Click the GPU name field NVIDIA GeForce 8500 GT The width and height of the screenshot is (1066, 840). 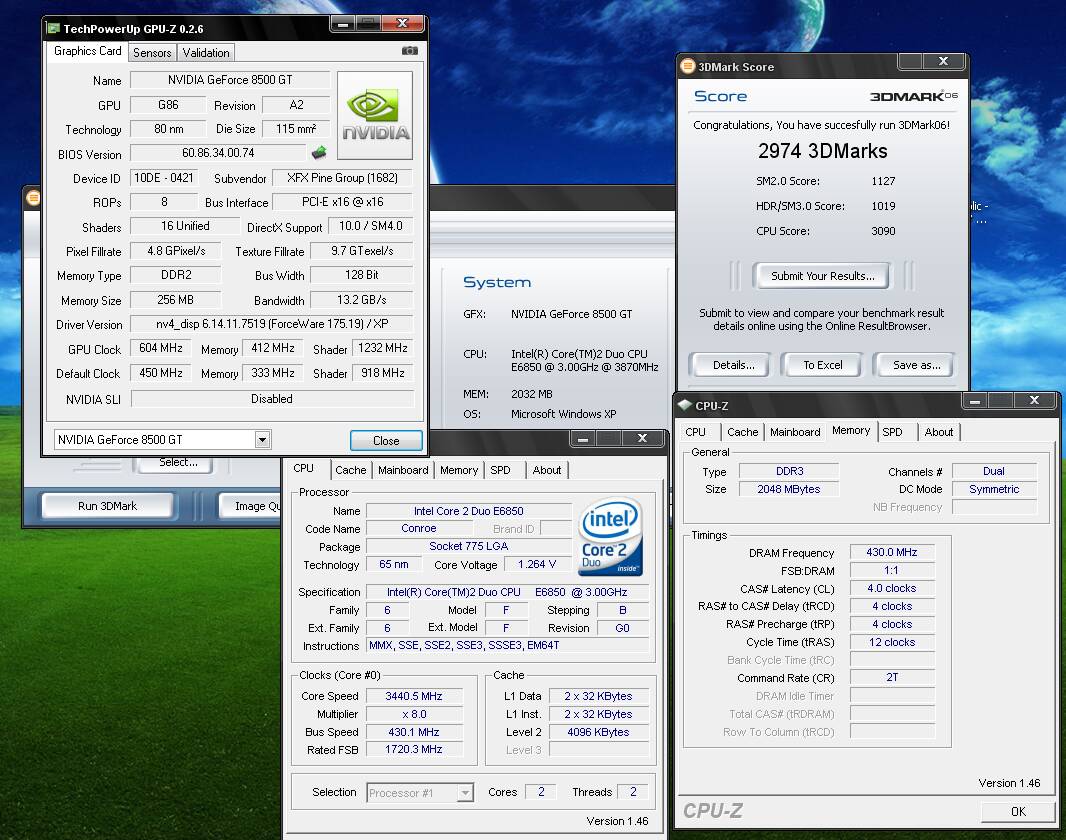pos(230,80)
